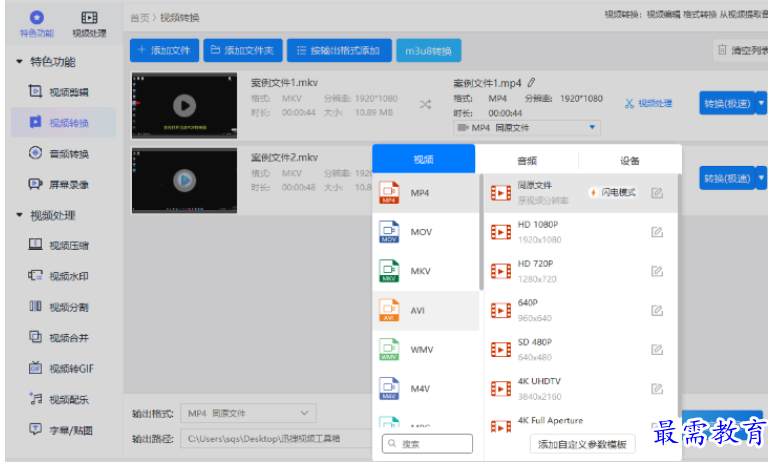
Task: Click the 添加文件 button
Action: click(164, 50)
